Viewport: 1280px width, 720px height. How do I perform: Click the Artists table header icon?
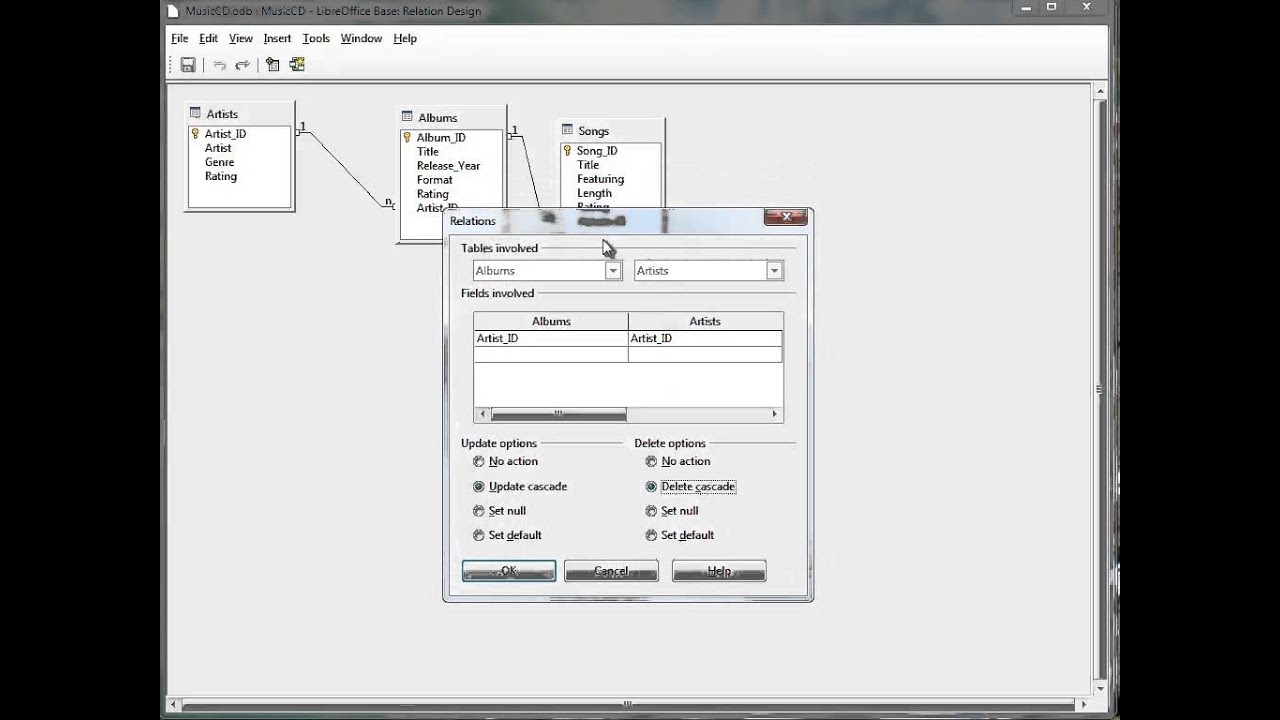(x=195, y=113)
